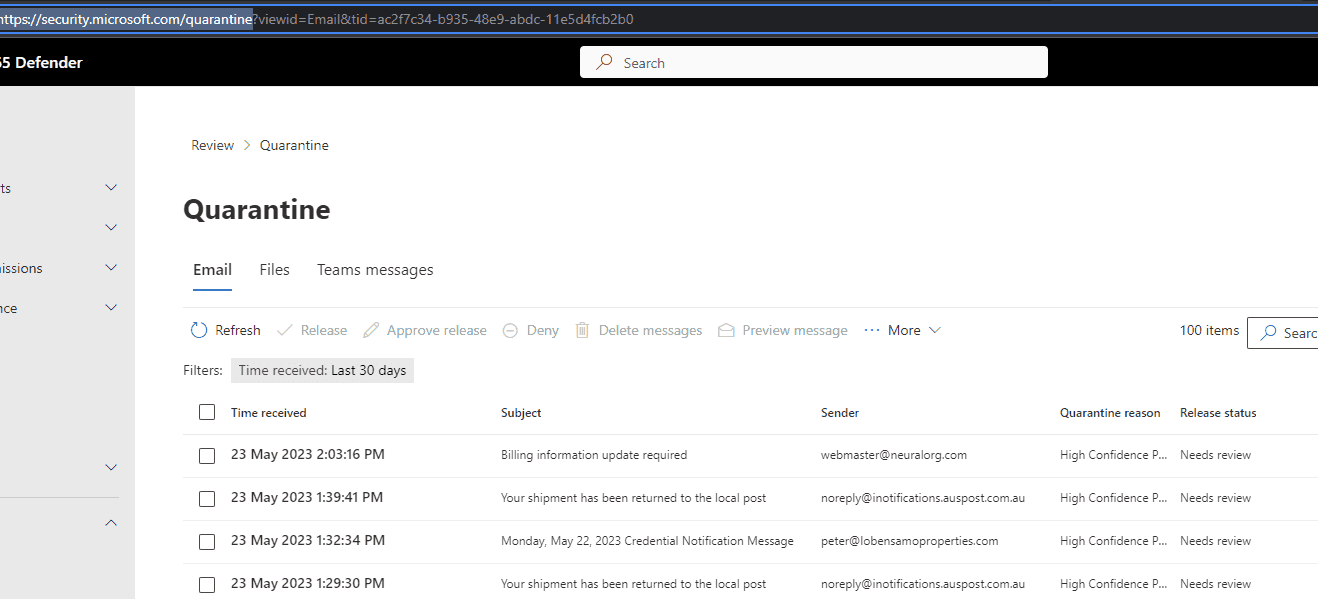Switch to the Files tab
The width and height of the screenshot is (1318, 599).
[x=274, y=270]
